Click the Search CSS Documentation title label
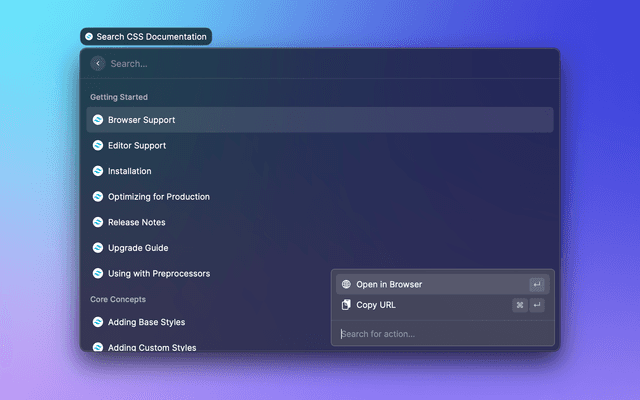Screen dimensions: 640x400 (x=151, y=37)
